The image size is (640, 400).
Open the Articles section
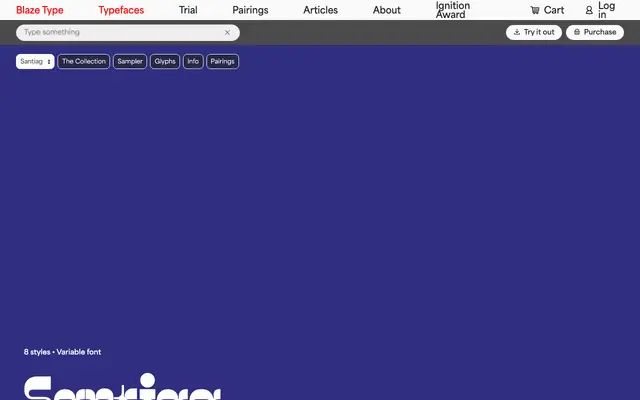tap(320, 10)
